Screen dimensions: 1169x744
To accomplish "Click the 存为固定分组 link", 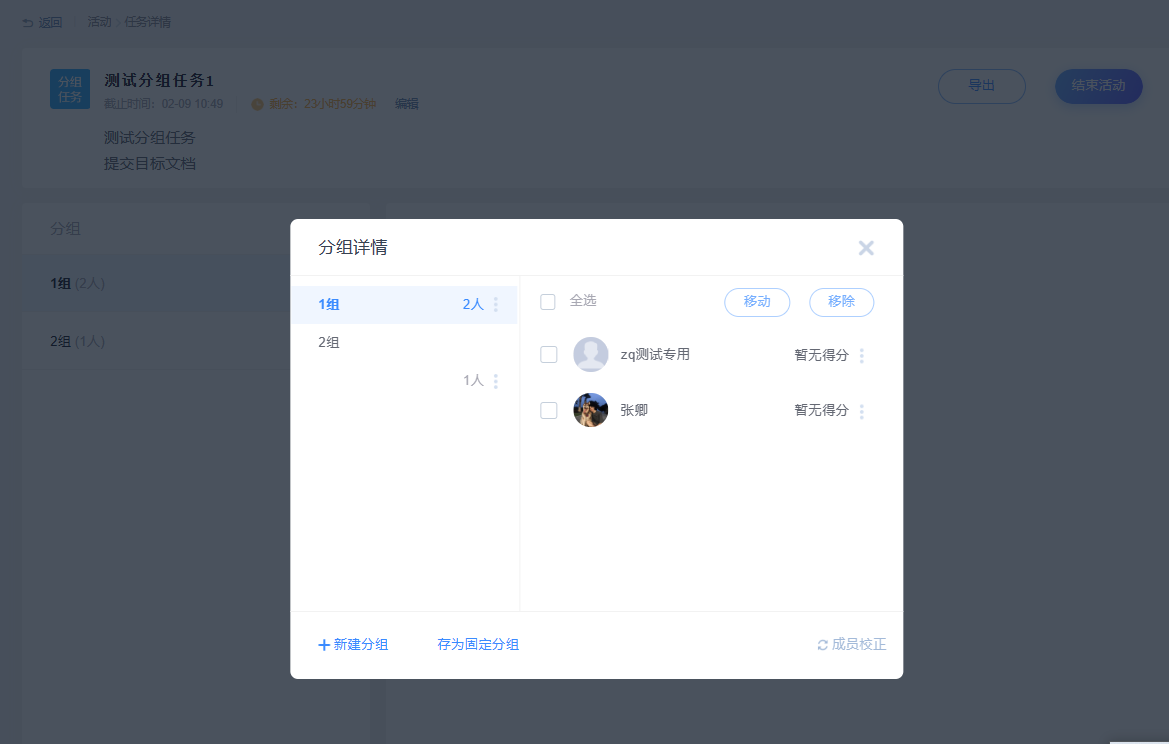I will tap(478, 645).
